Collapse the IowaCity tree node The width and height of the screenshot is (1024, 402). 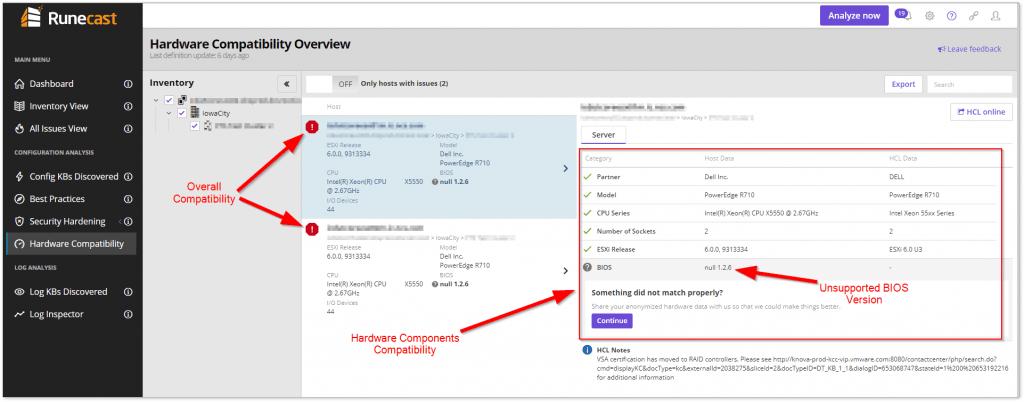tap(168, 113)
